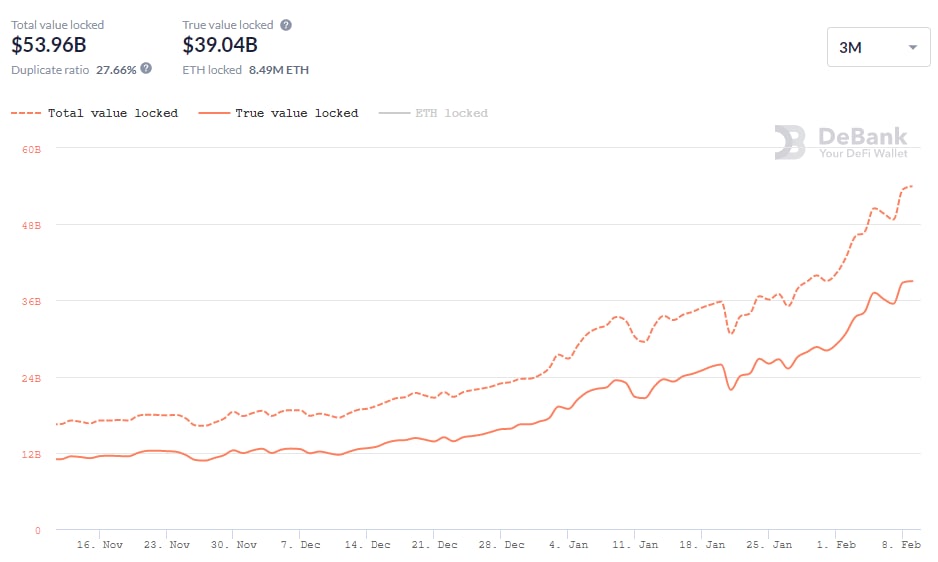Click the Total value locked heading above $53.96B
This screenshot has height=562, width=938.
(x=57, y=25)
